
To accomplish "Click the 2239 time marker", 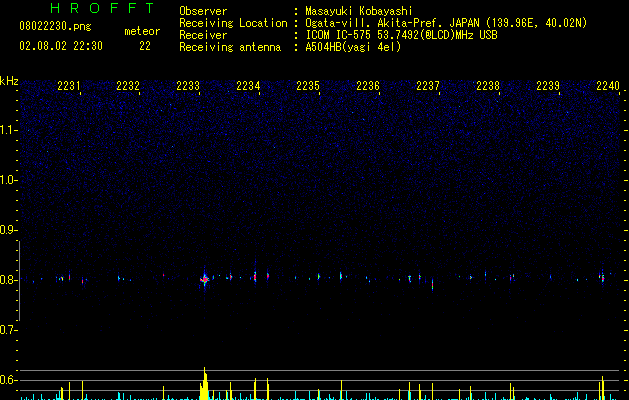I will (x=548, y=86).
